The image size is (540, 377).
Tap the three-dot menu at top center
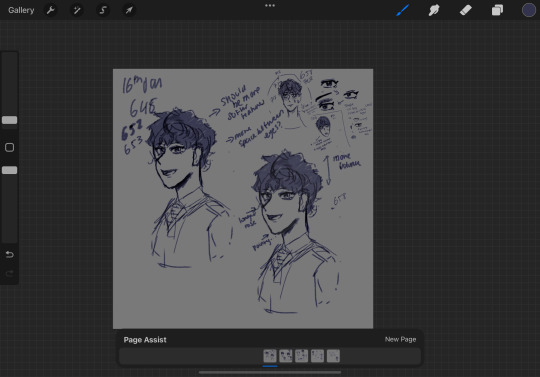[x=270, y=6]
